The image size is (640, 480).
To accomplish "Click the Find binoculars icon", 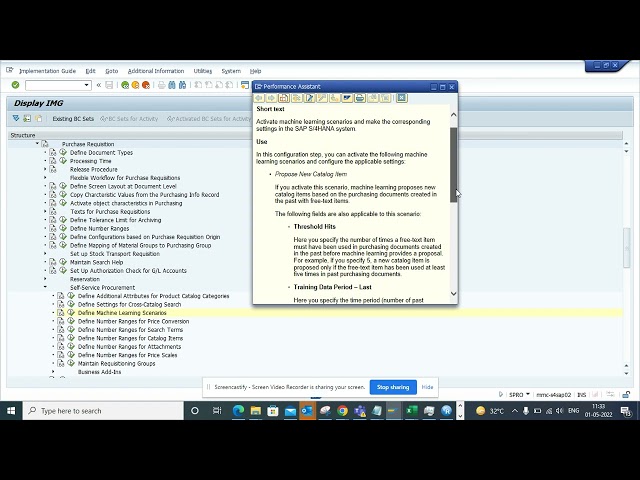I will (172, 85).
